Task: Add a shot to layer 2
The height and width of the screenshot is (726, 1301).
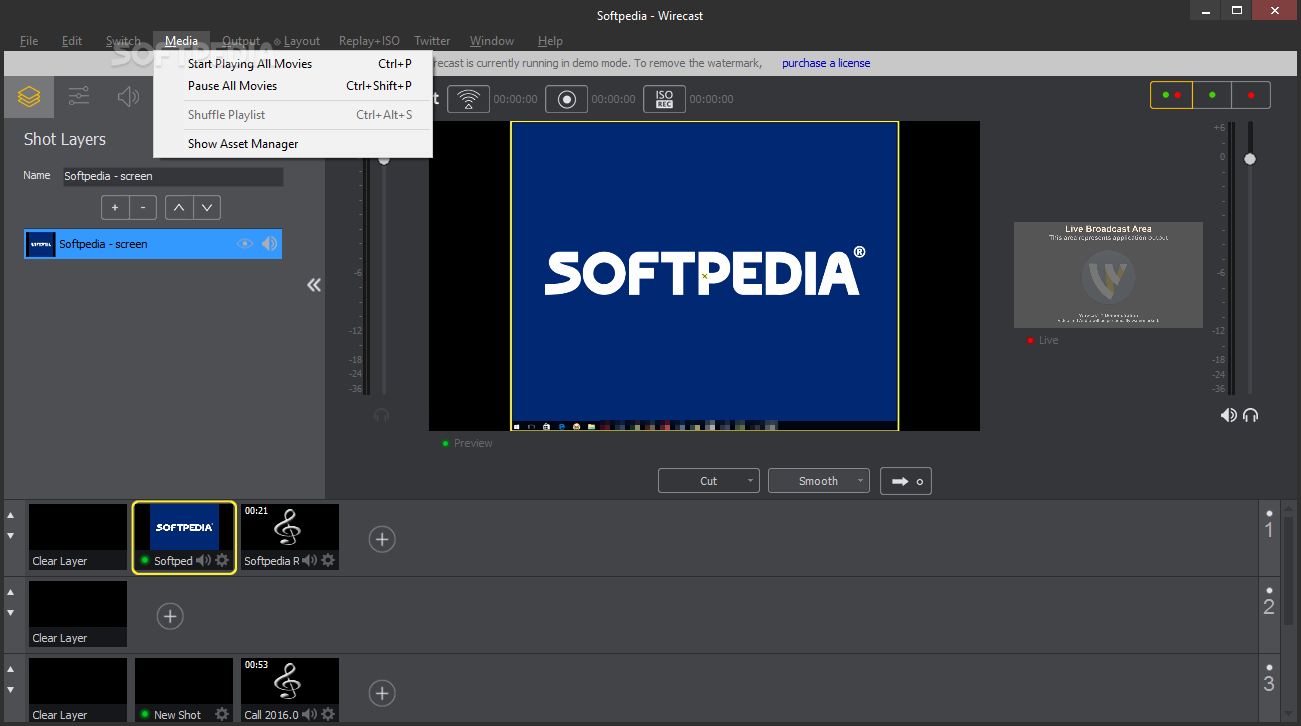Action: tap(170, 616)
